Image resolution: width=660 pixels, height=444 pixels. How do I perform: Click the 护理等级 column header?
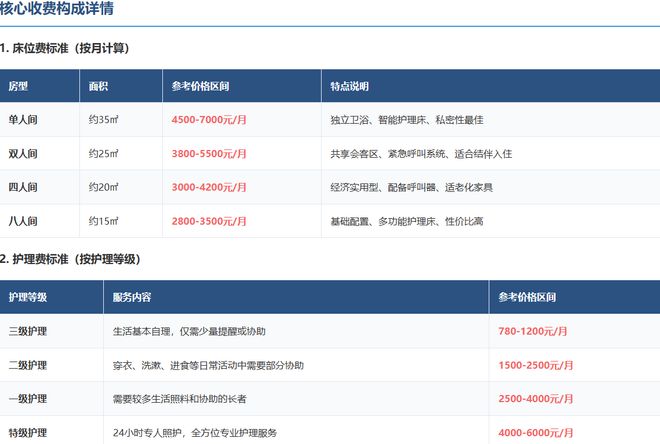(x=28, y=297)
